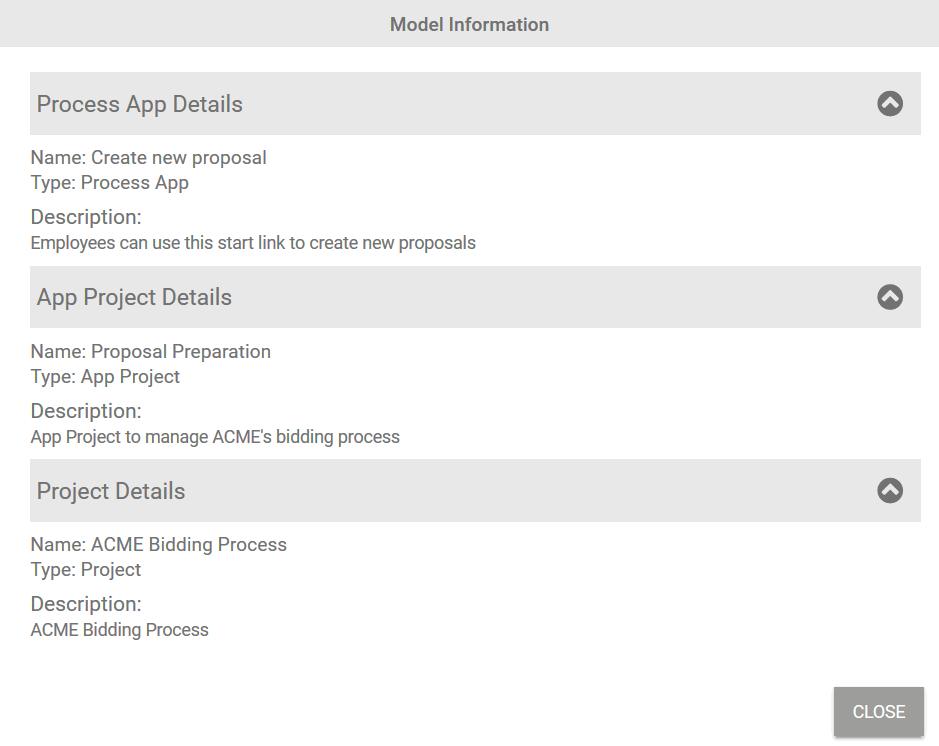The image size is (939, 746).
Task: Click the 'Type: Process App' text
Action: pos(110,183)
